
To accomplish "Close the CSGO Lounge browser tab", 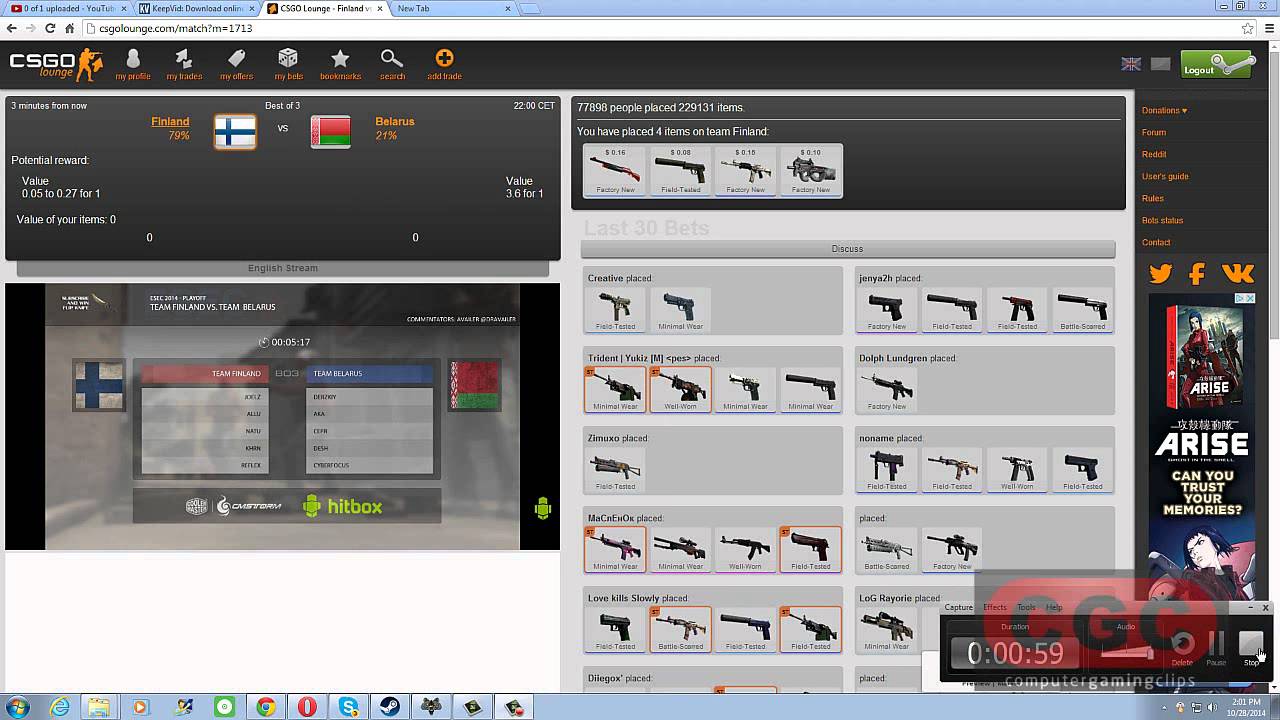I will point(378,8).
